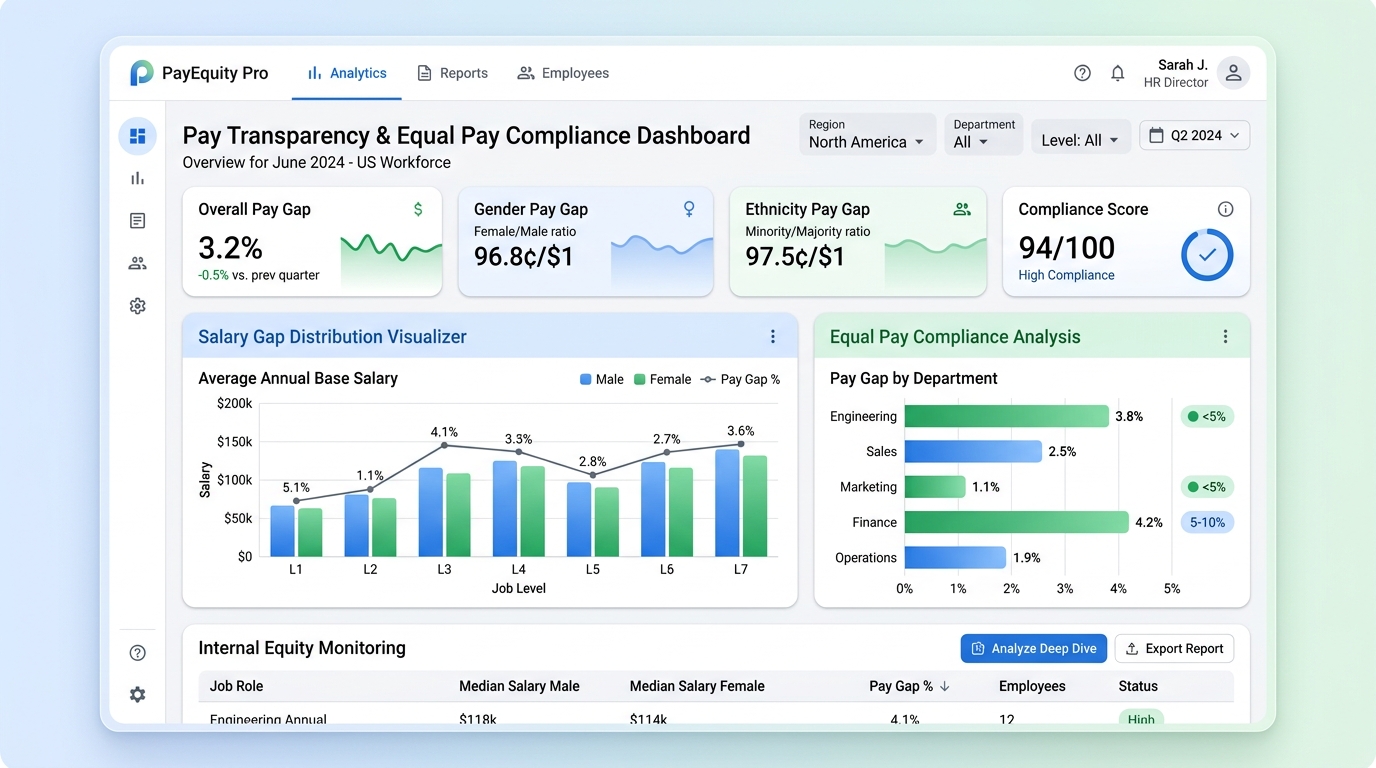Click the <5% badge next to Engineering

pos(1207,416)
